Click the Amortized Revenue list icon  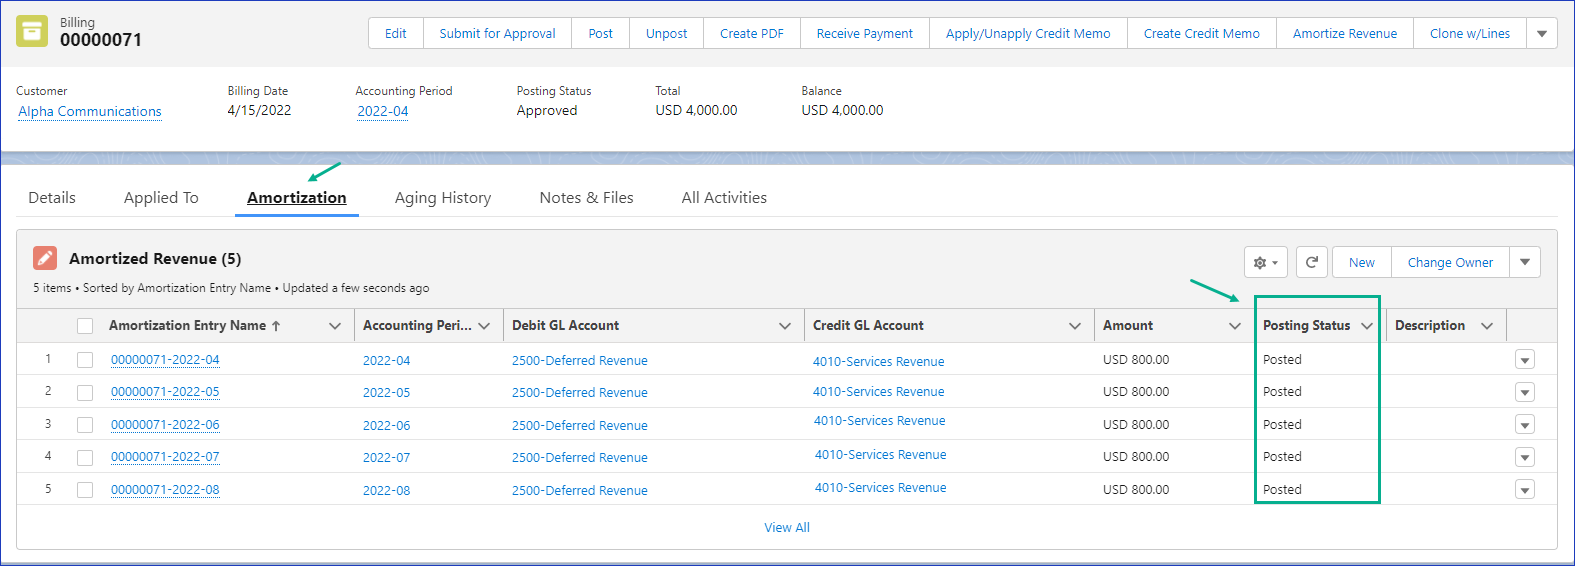(45, 258)
